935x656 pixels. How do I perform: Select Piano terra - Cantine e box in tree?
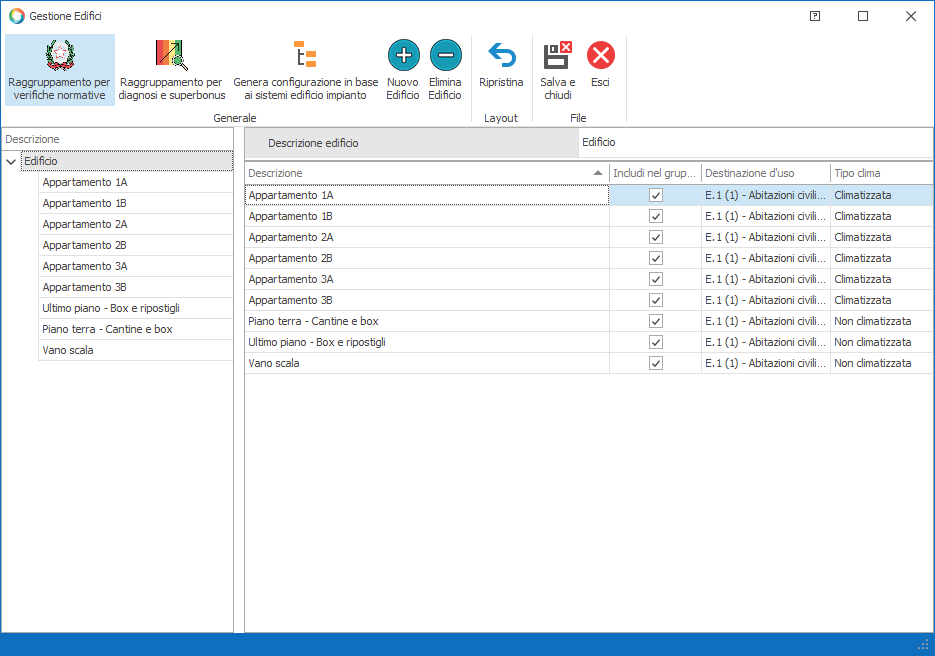click(x=107, y=329)
